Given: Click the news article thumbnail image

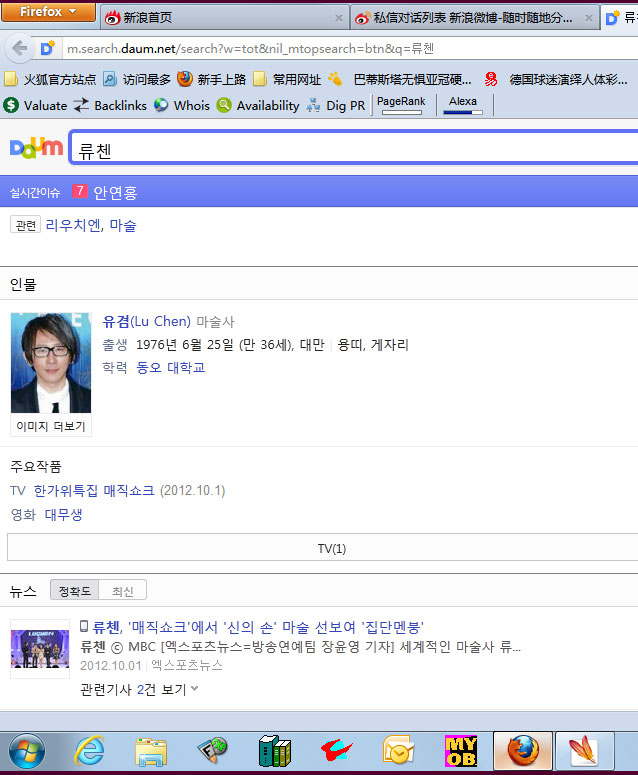Looking at the screenshot, I should click(40, 648).
